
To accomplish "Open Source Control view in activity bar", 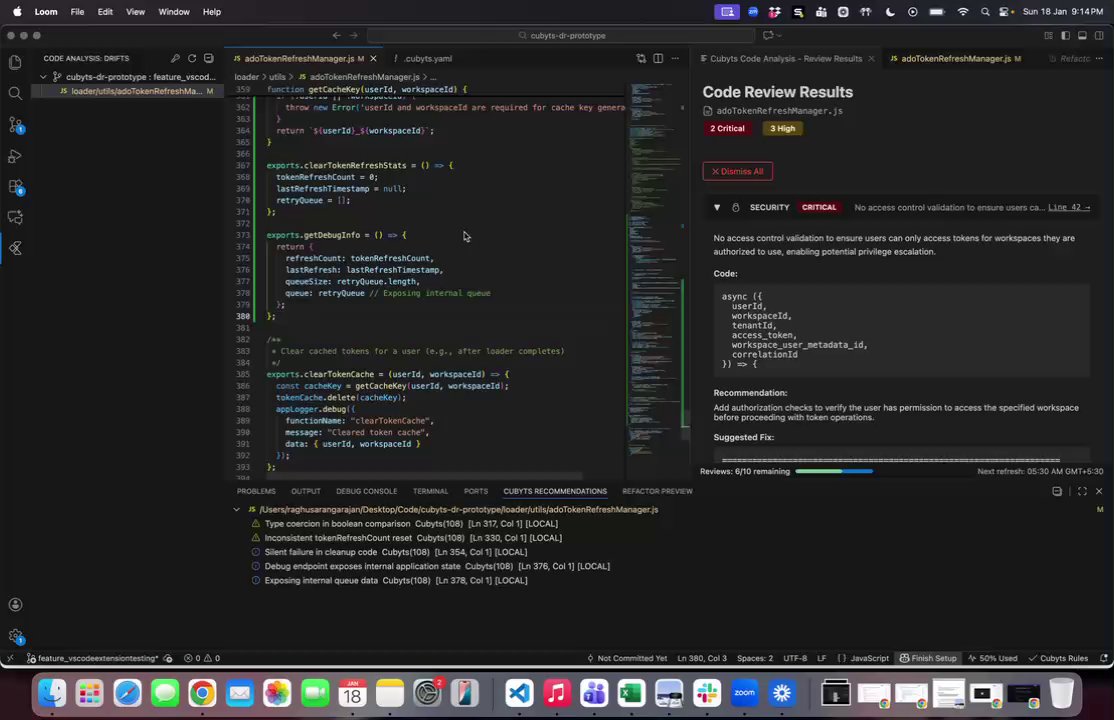I will [15, 124].
